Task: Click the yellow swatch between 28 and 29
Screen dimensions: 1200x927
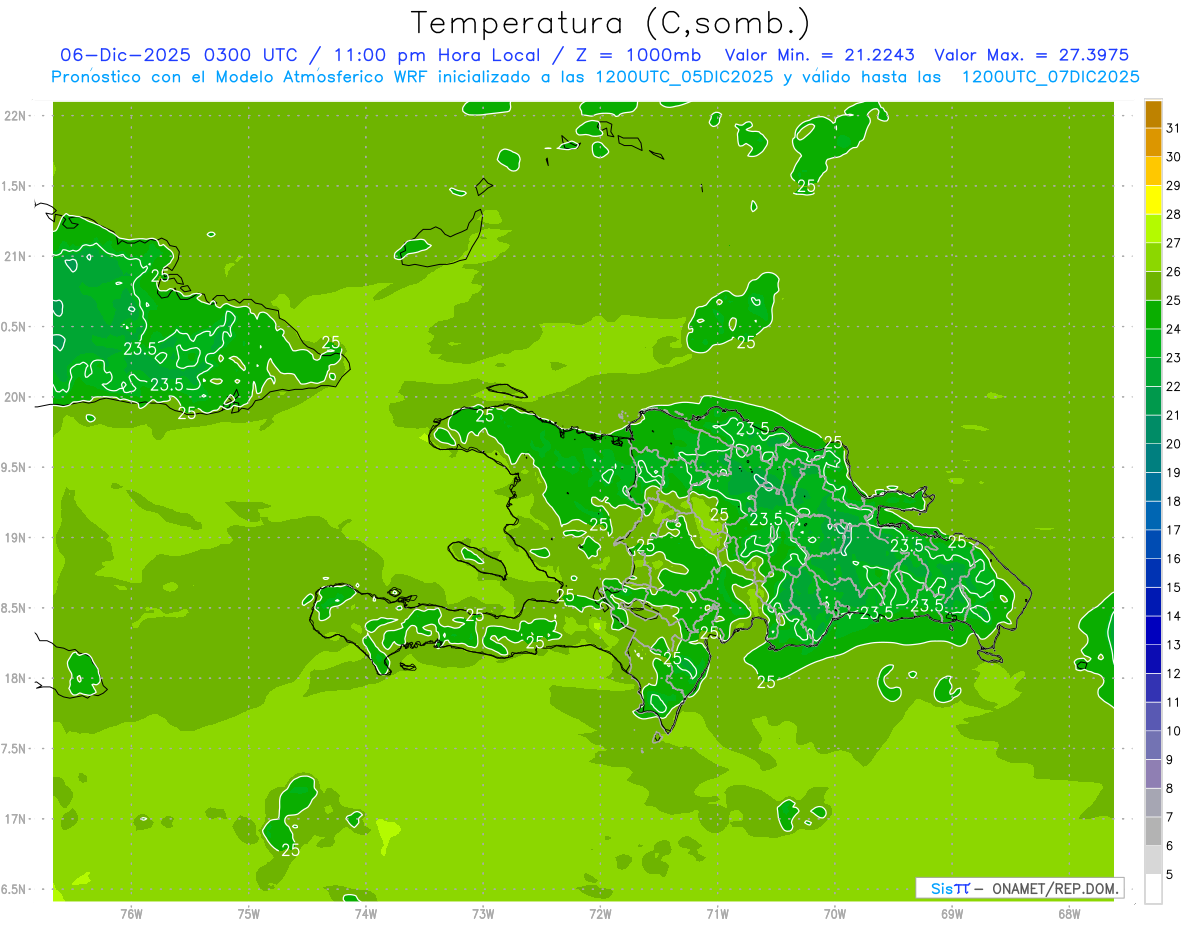Action: (x=1153, y=200)
